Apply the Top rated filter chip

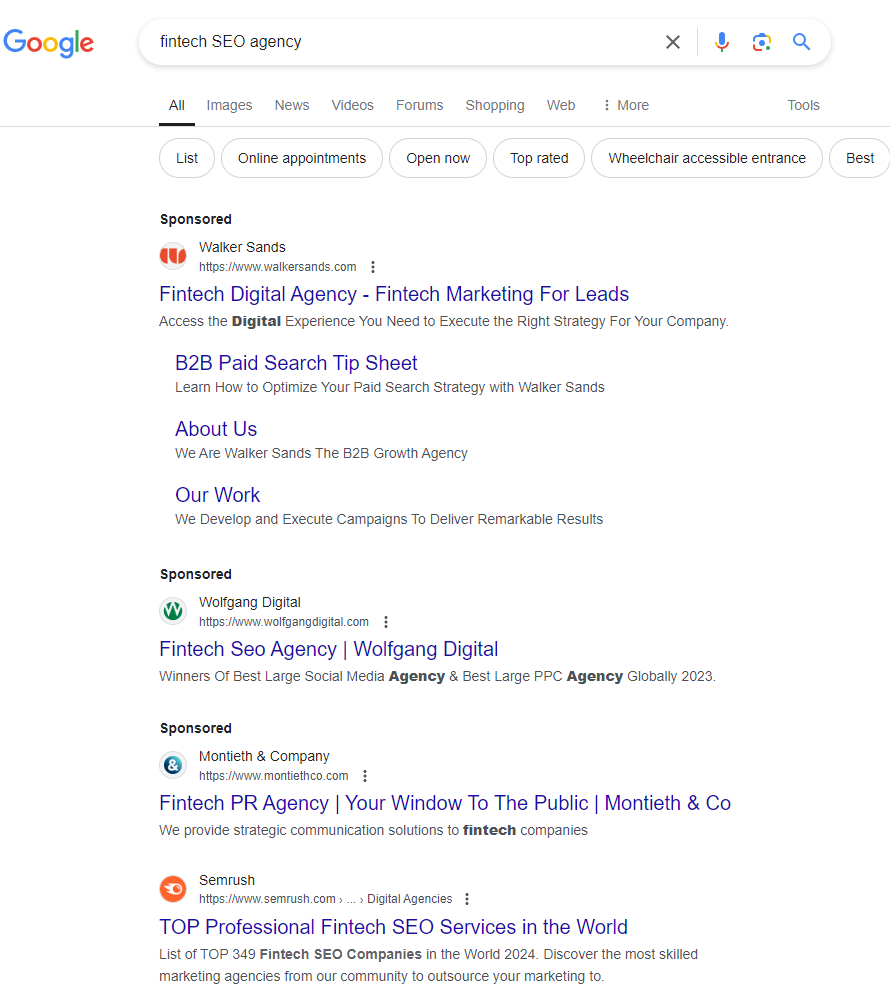click(539, 158)
